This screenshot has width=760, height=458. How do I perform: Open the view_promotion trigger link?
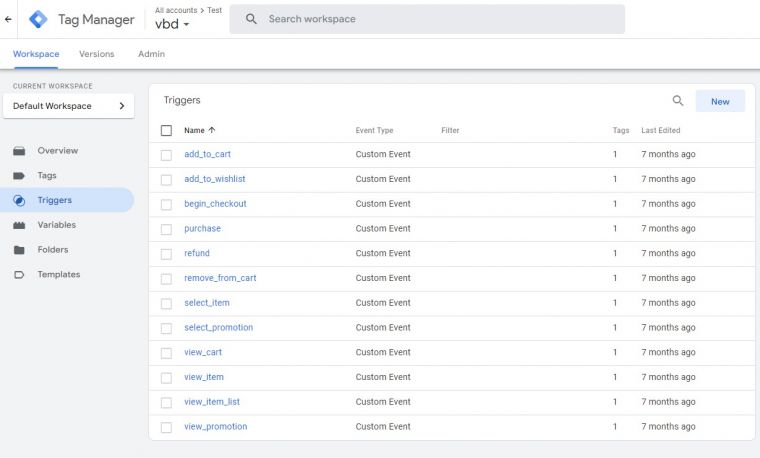tap(216, 426)
